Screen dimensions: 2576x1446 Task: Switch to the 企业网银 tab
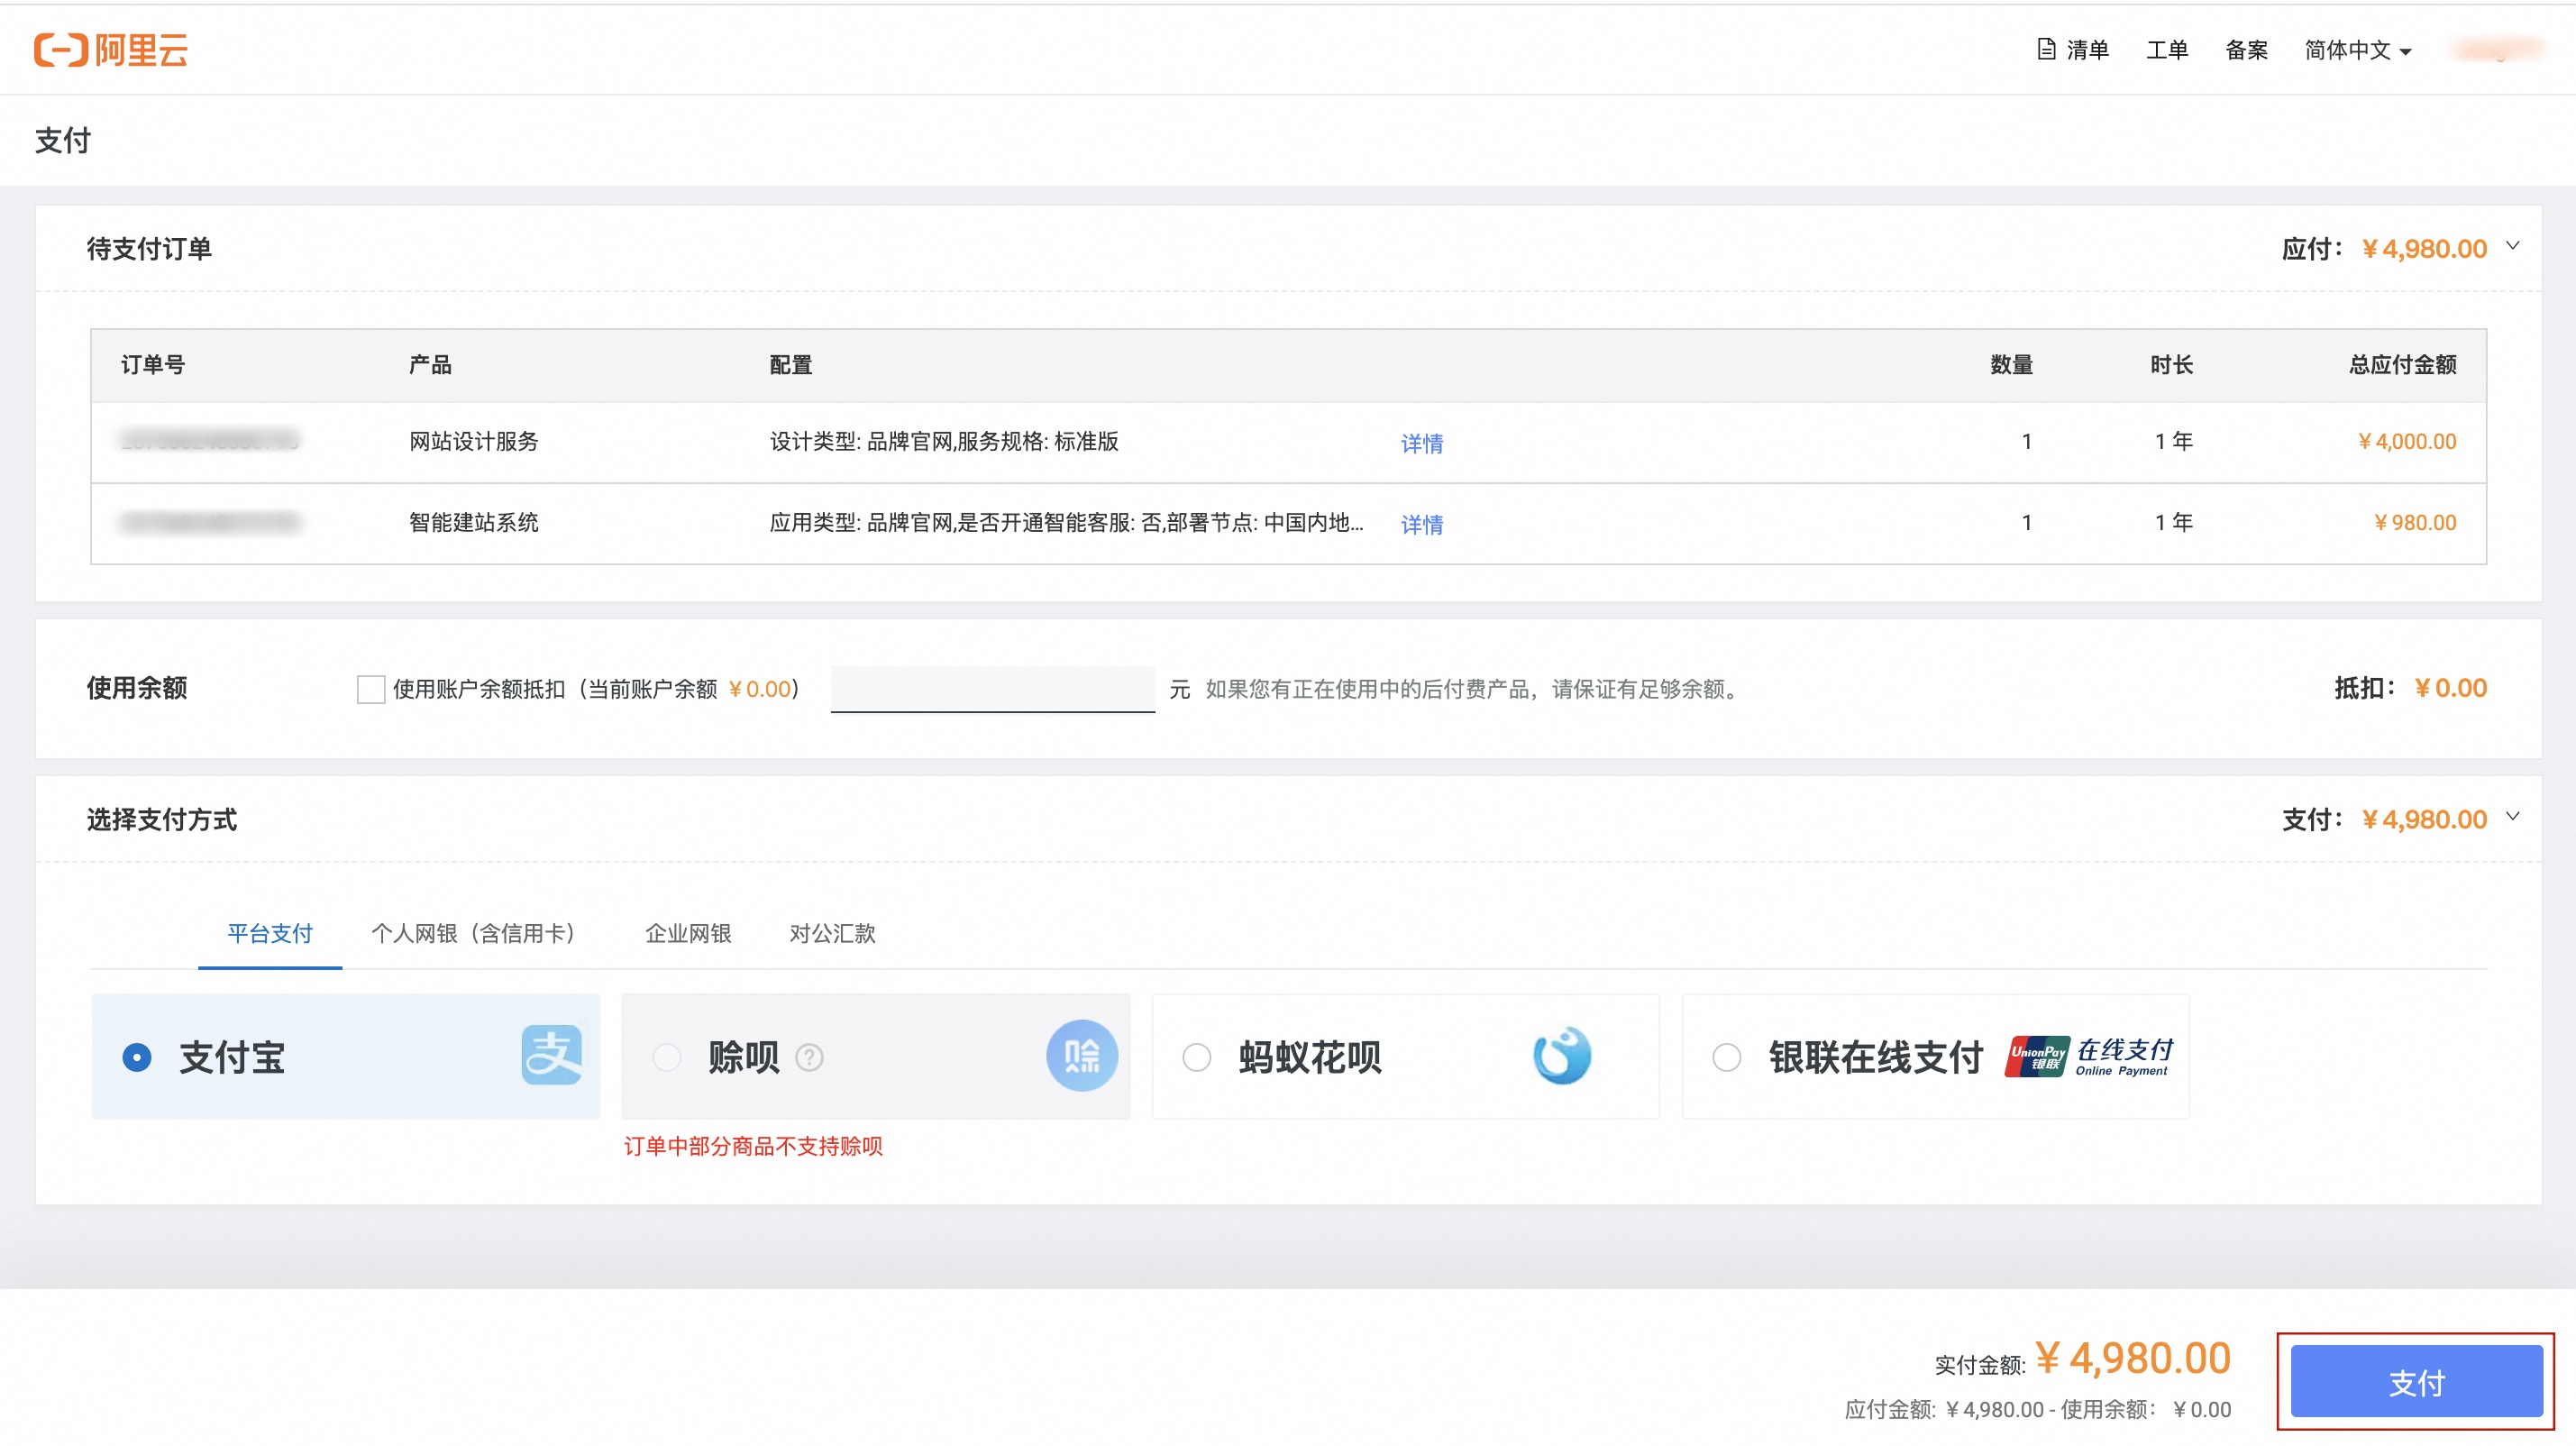(688, 933)
